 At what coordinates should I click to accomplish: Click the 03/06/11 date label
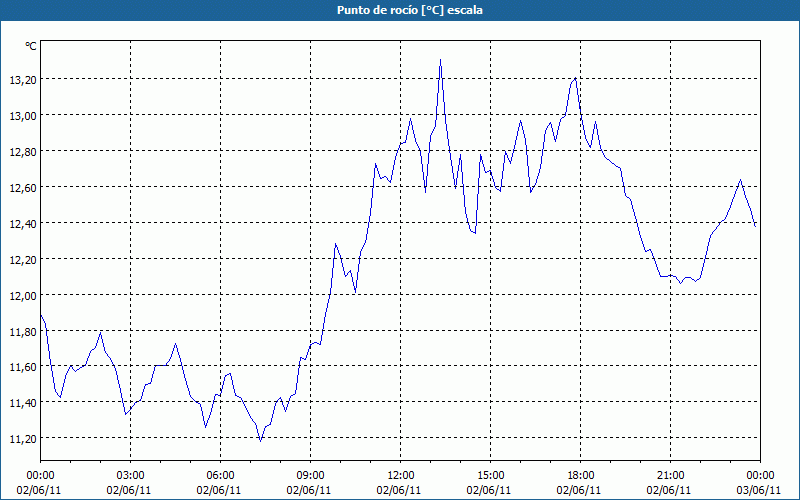pos(759,490)
